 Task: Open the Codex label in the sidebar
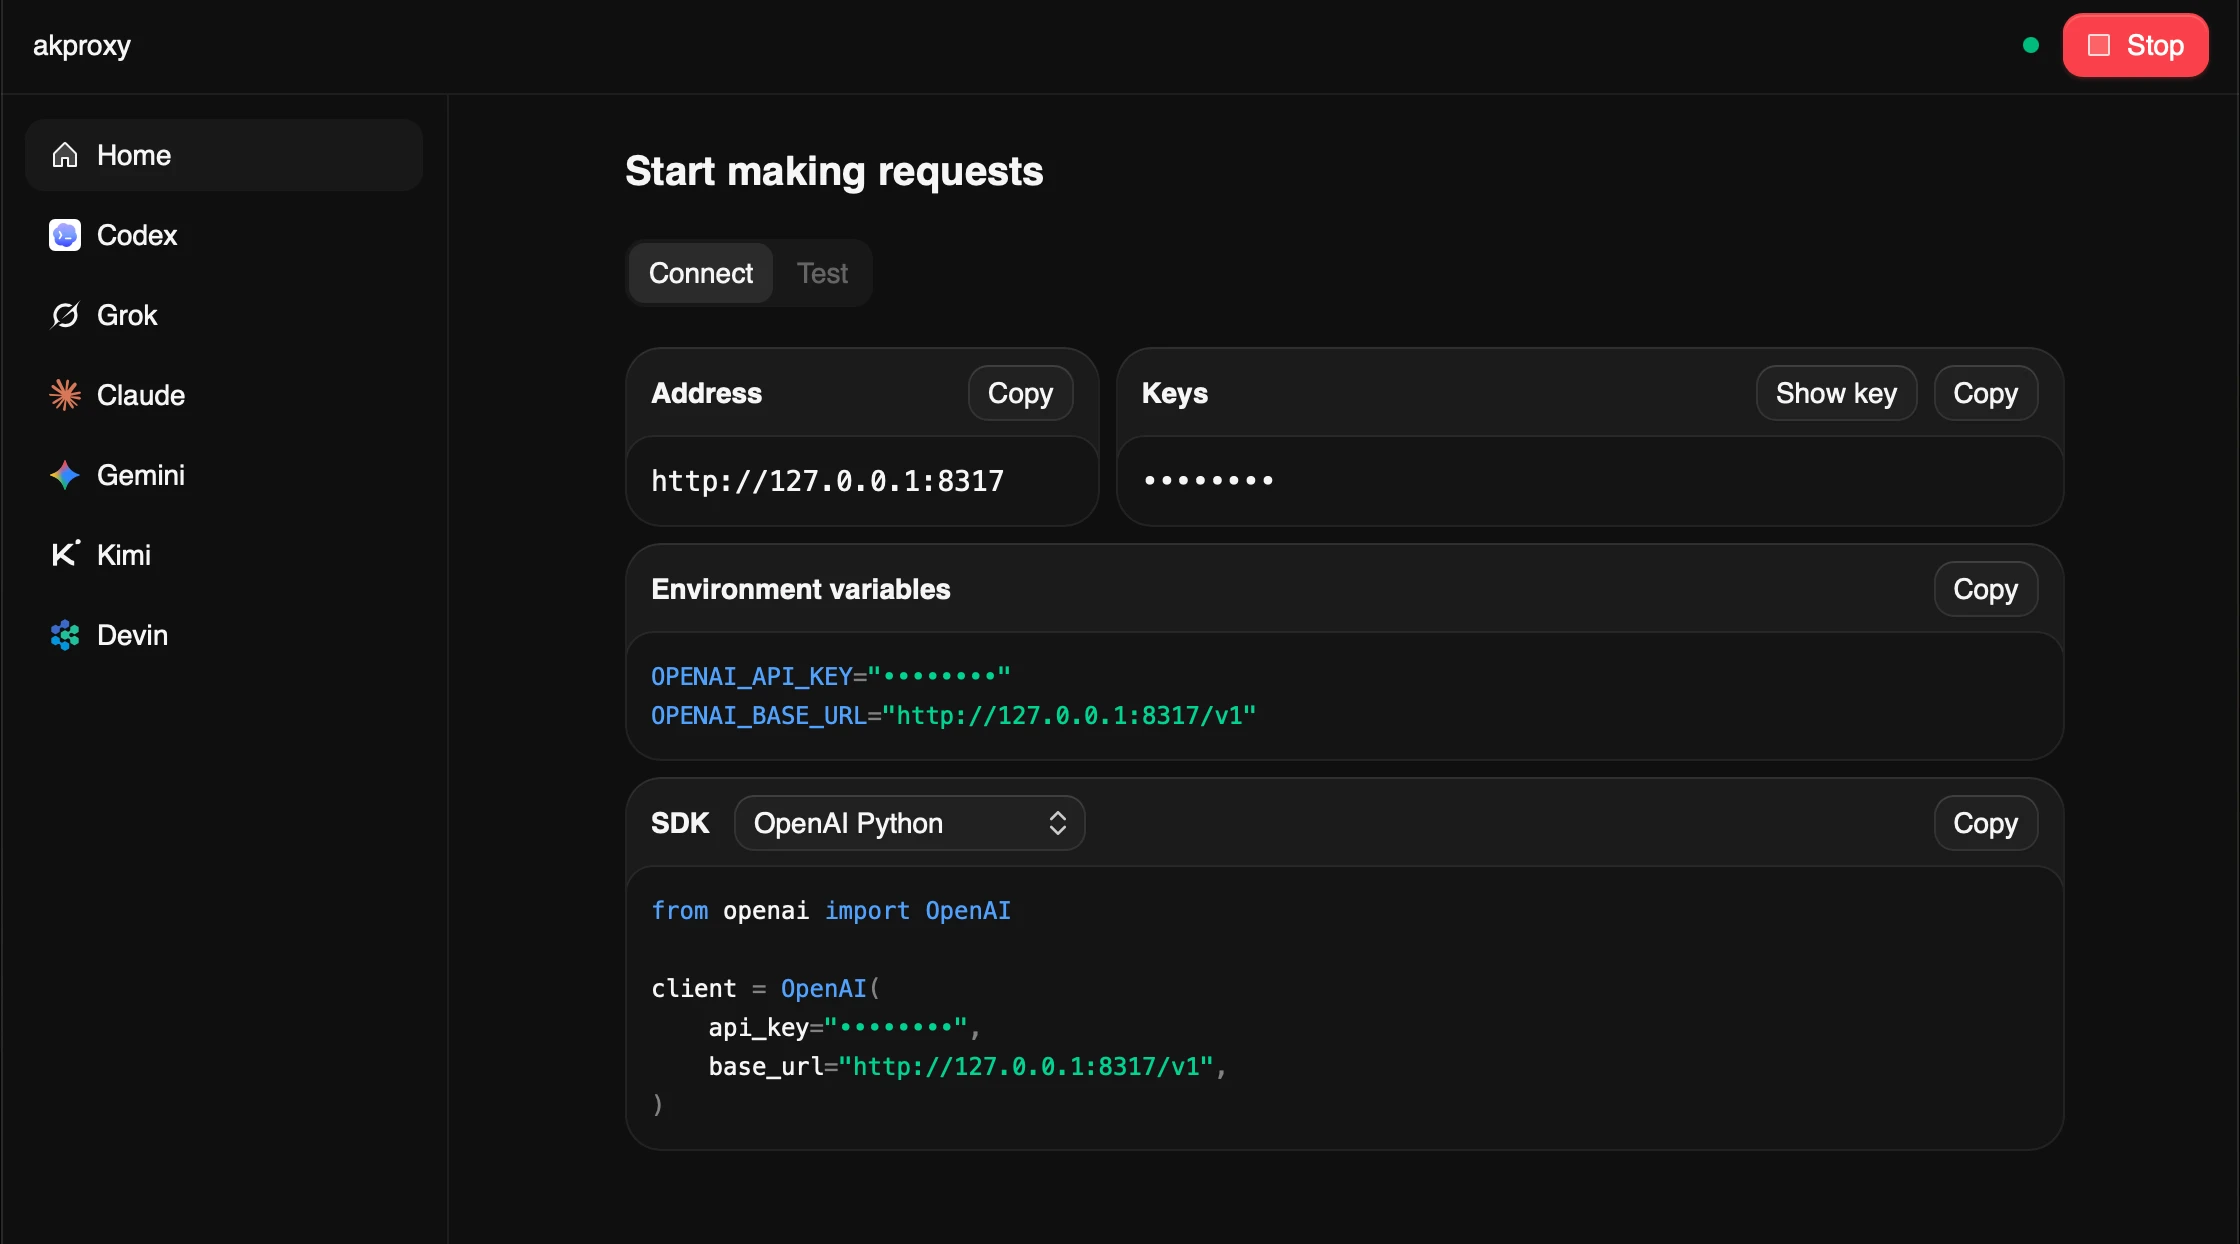(x=137, y=235)
